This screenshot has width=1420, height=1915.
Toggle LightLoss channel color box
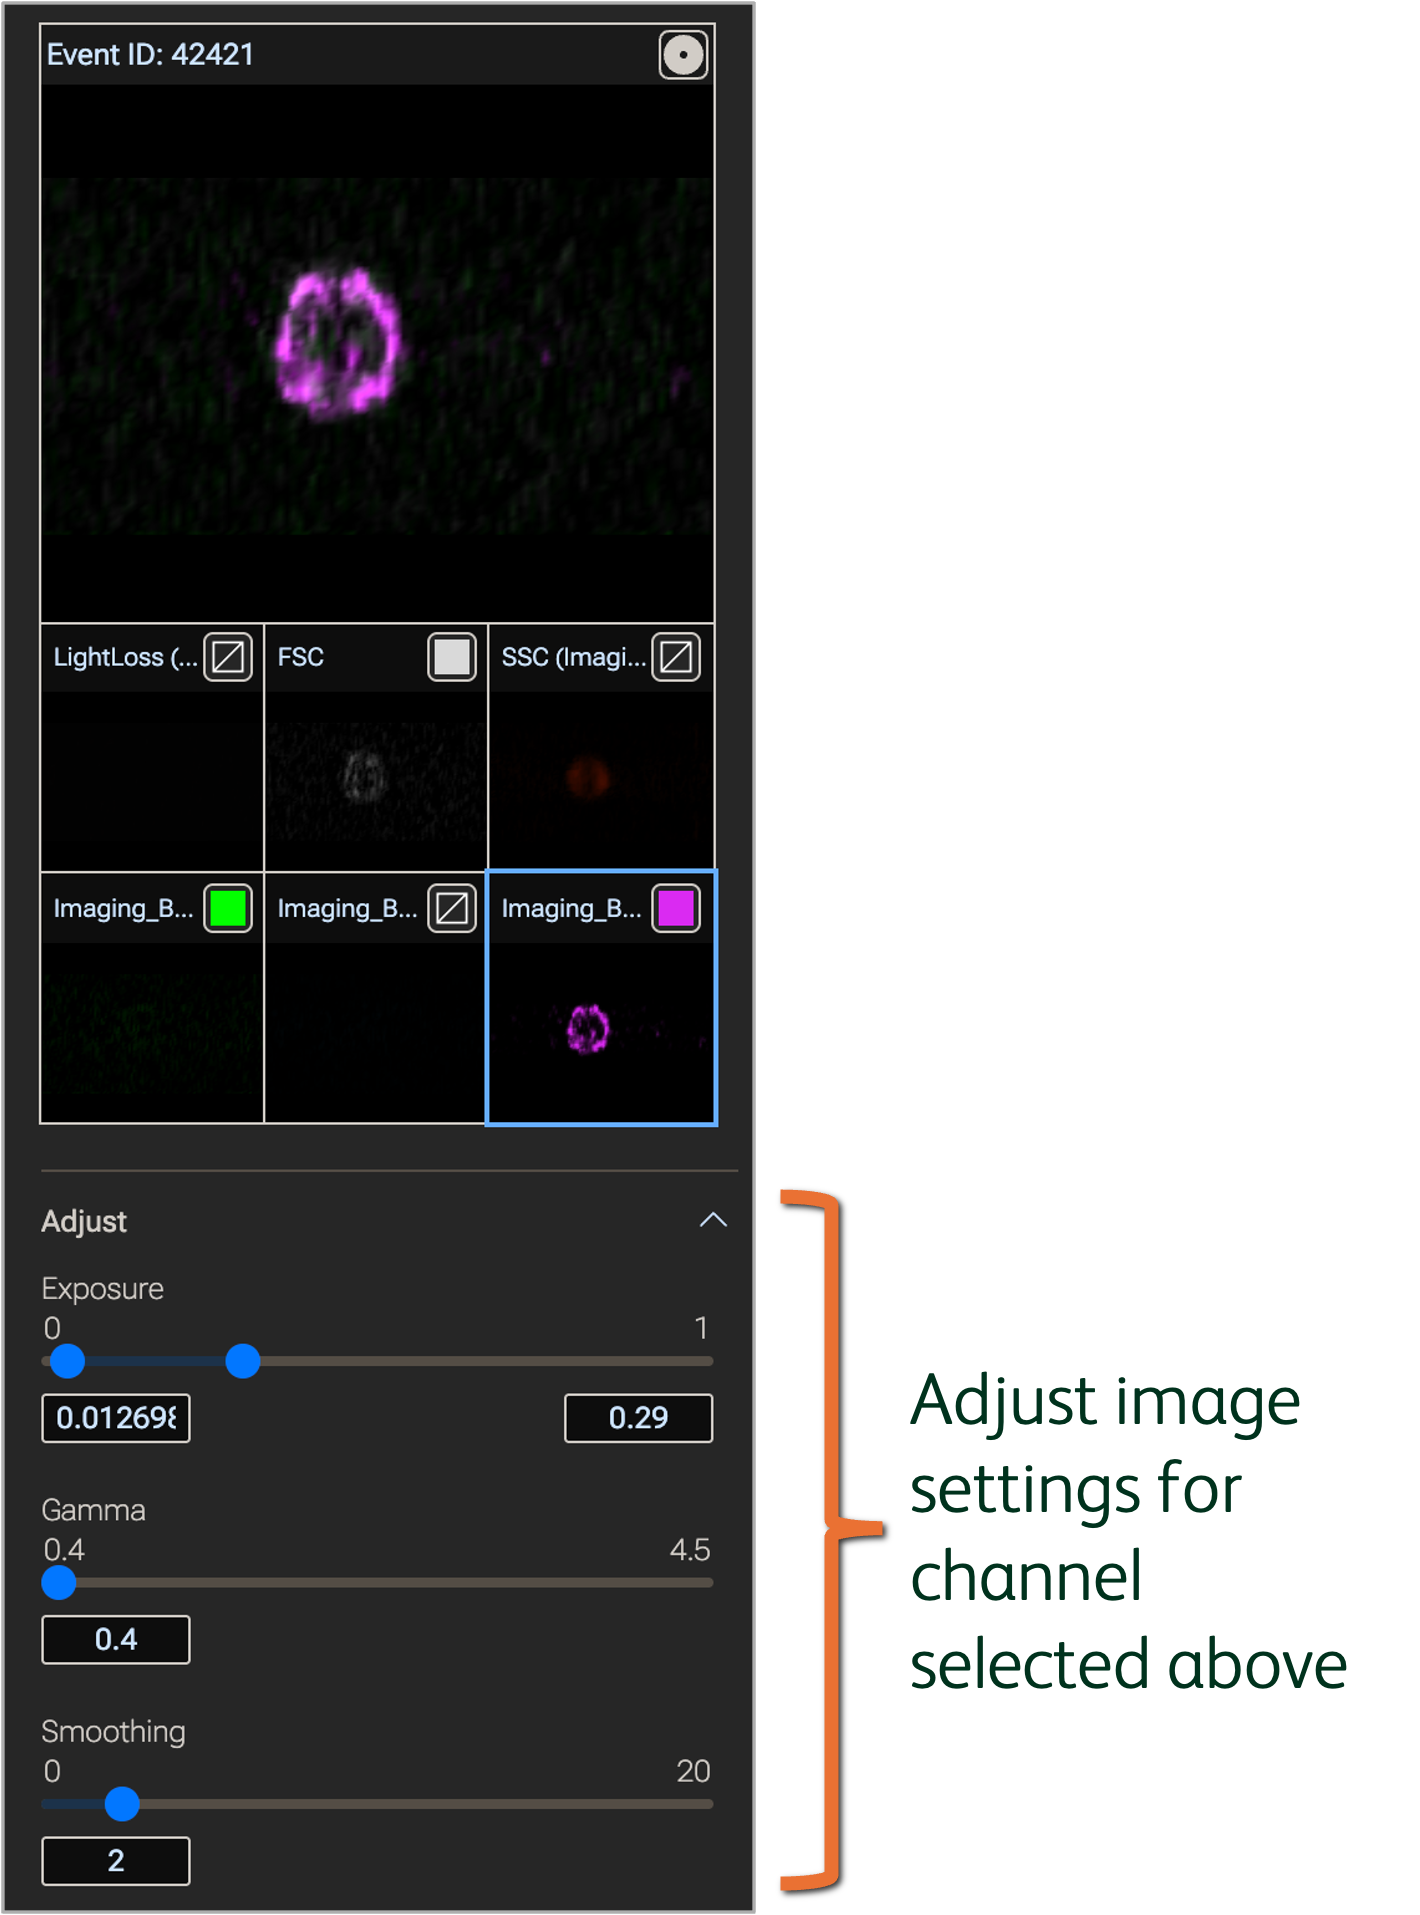(x=228, y=657)
